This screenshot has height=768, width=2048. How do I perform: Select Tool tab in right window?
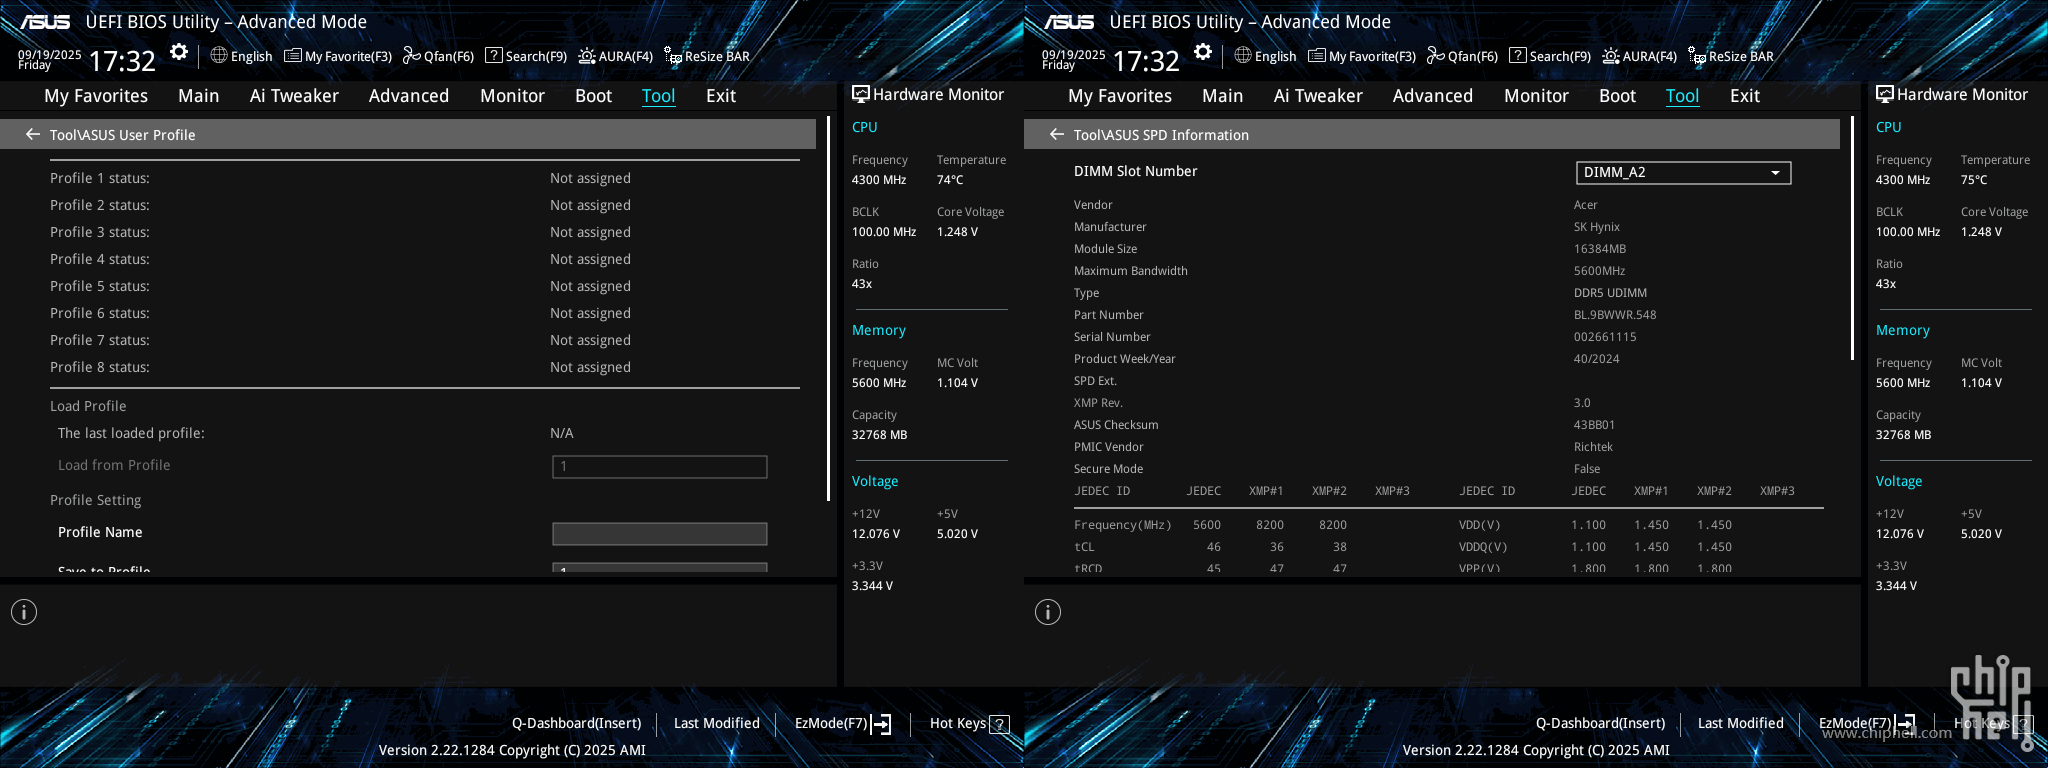pyautogui.click(x=1682, y=96)
